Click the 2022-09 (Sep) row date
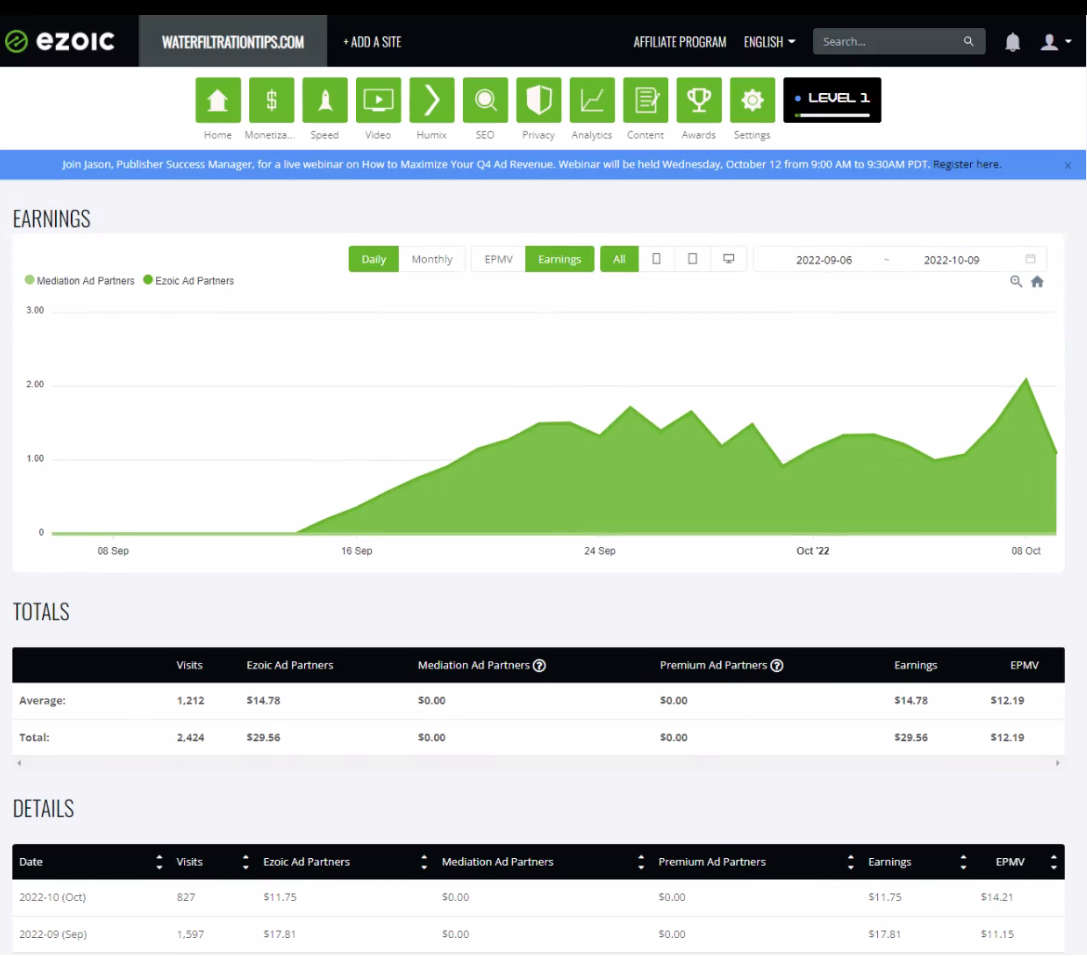1087x956 pixels. pos(53,934)
